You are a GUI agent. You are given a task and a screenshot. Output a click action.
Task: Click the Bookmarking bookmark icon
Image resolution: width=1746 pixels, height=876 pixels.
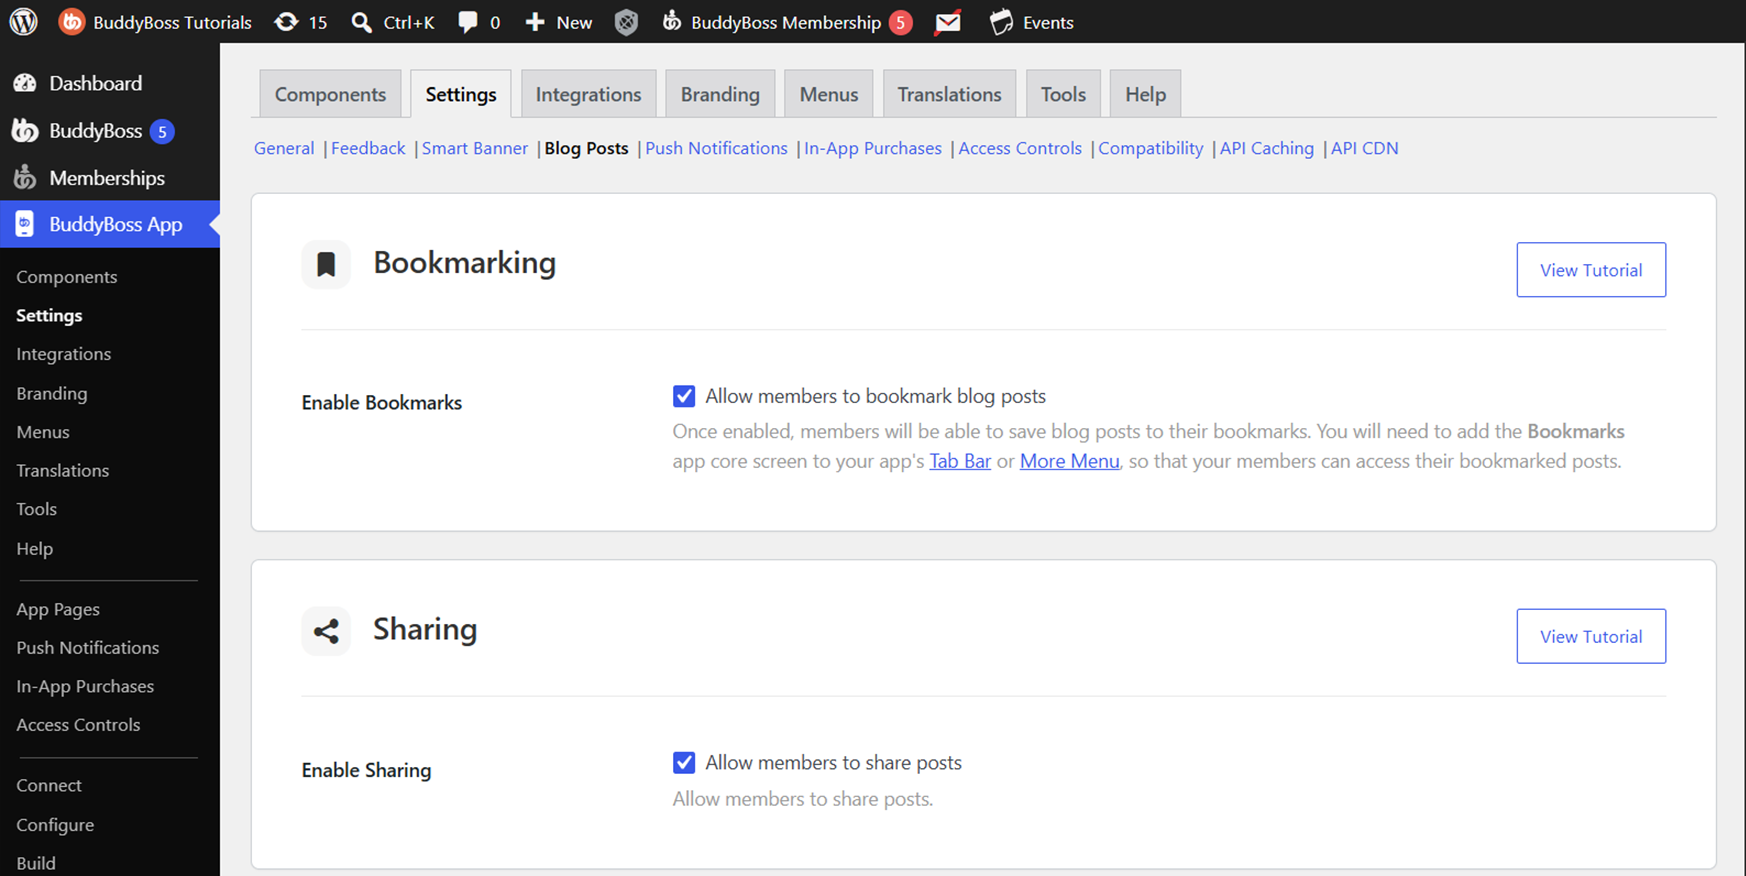pyautogui.click(x=326, y=264)
